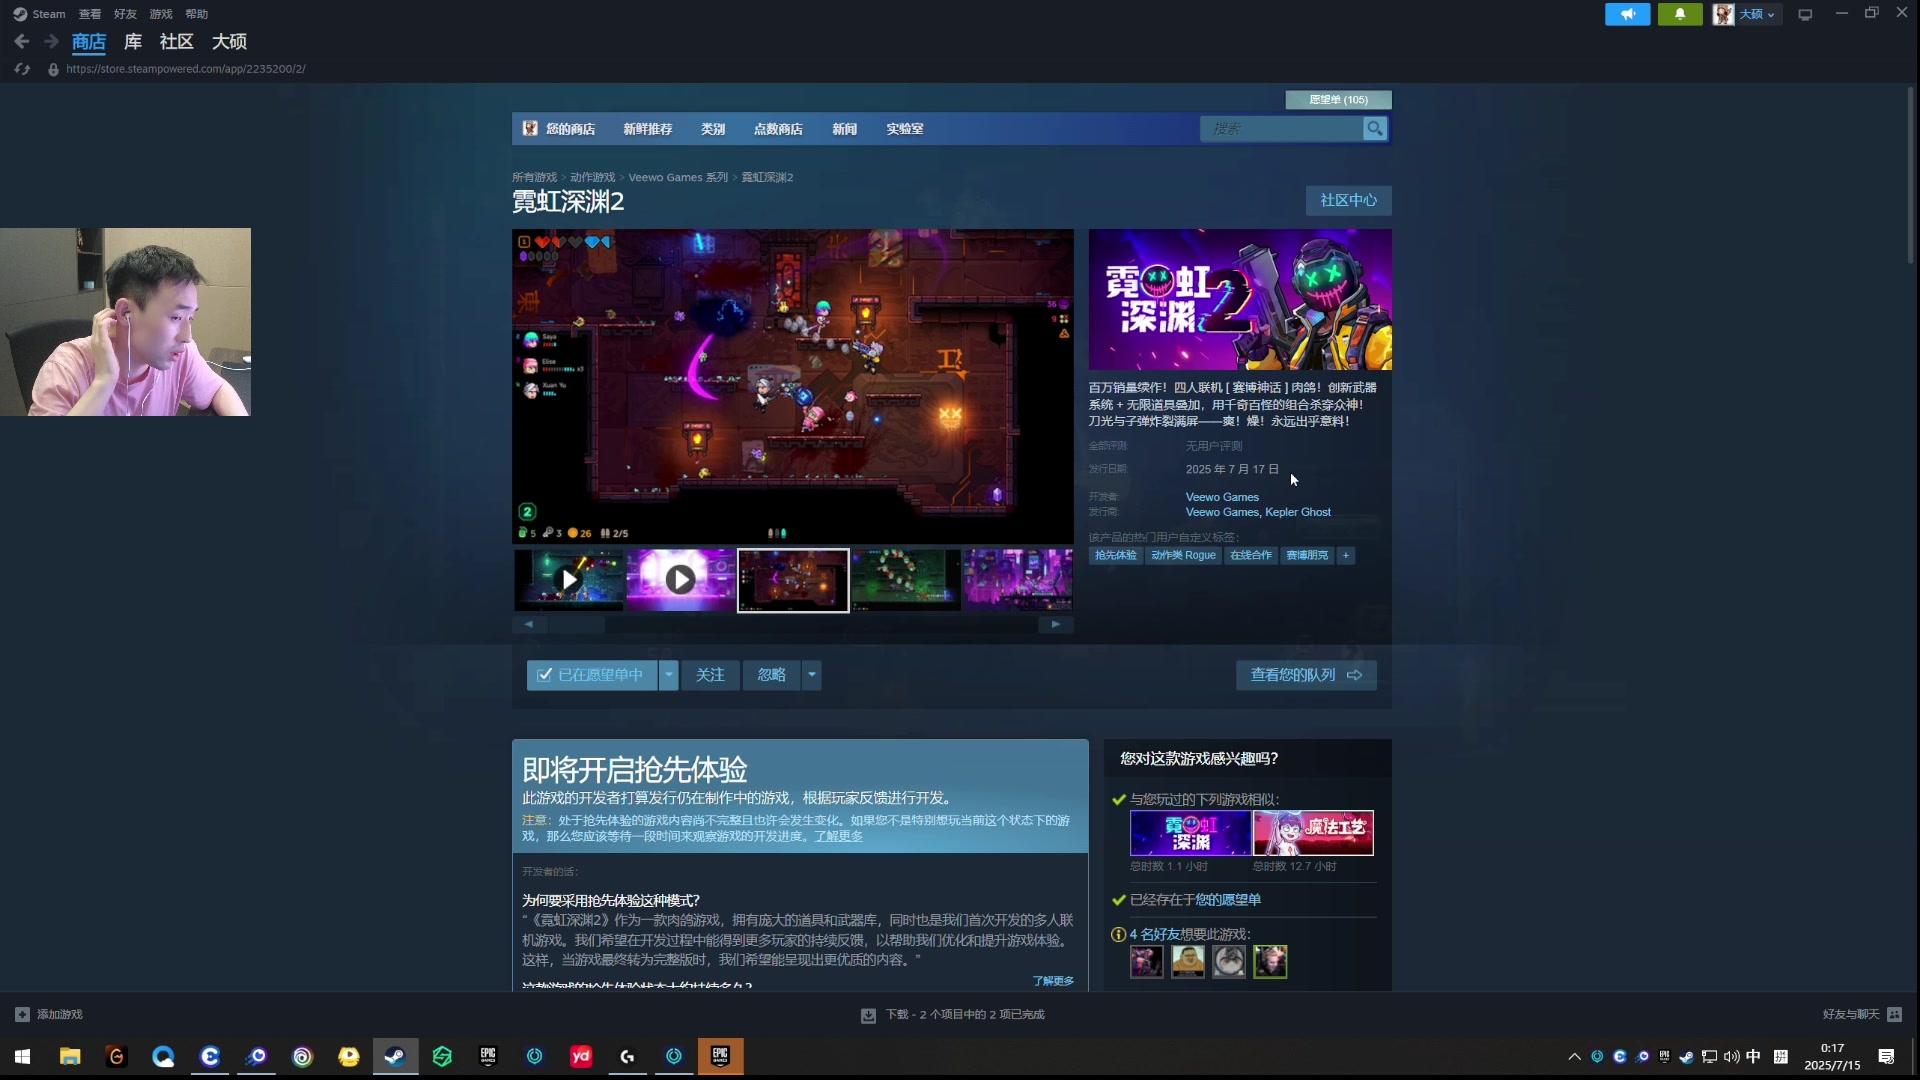
Task: Click the plus icon next to 添加游戏
Action: (22, 1014)
